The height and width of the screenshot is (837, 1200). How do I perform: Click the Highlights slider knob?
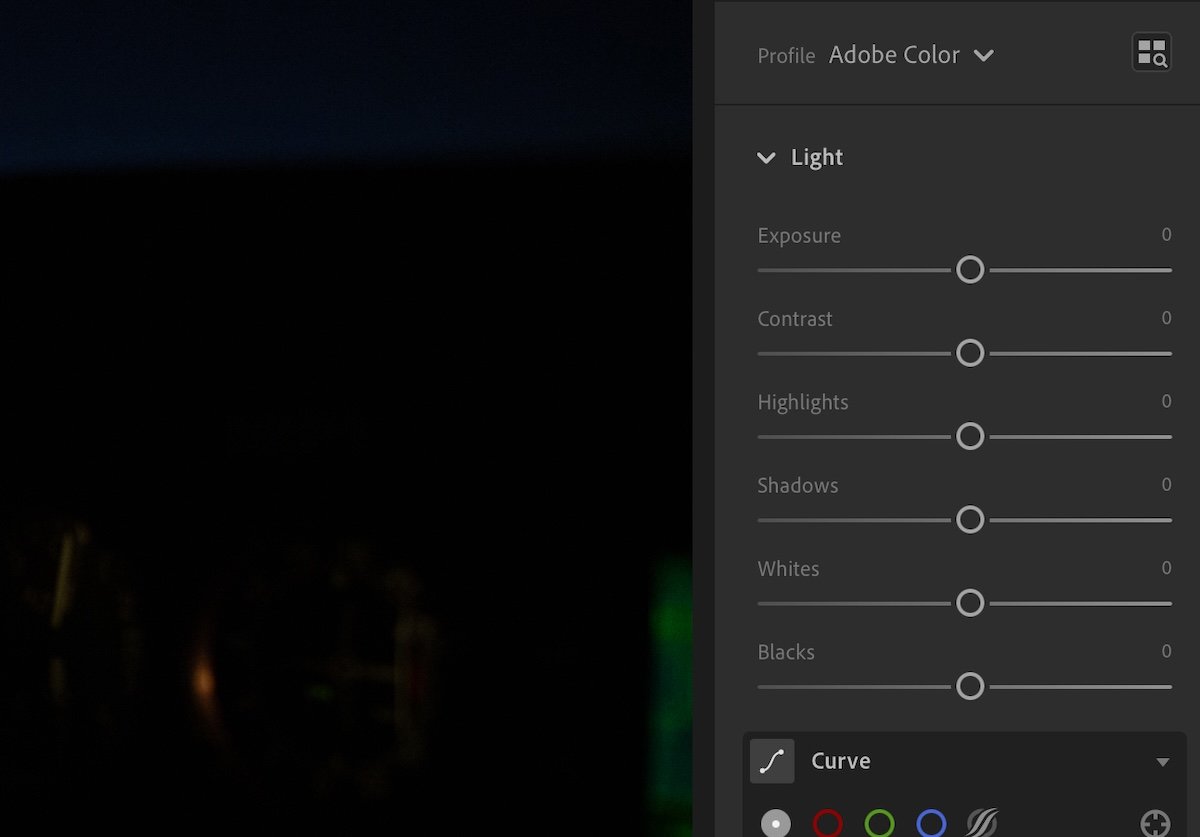[x=969, y=436]
